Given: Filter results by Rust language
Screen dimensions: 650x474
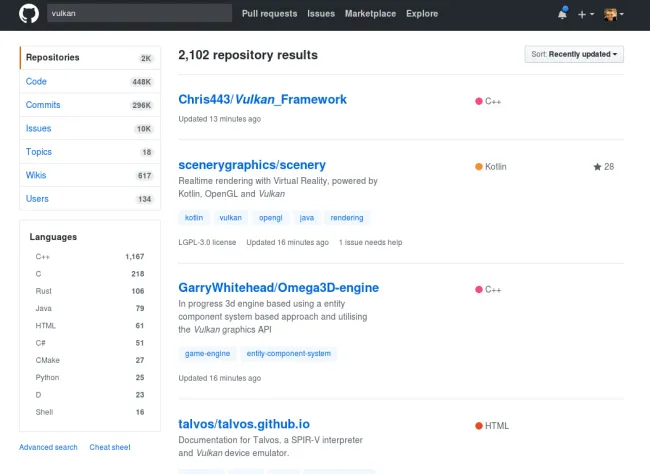Looking at the screenshot, I should (90, 291).
